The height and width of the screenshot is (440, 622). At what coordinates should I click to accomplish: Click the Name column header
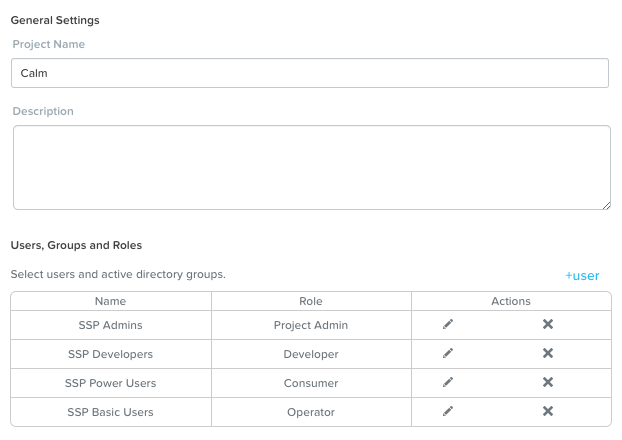111,301
